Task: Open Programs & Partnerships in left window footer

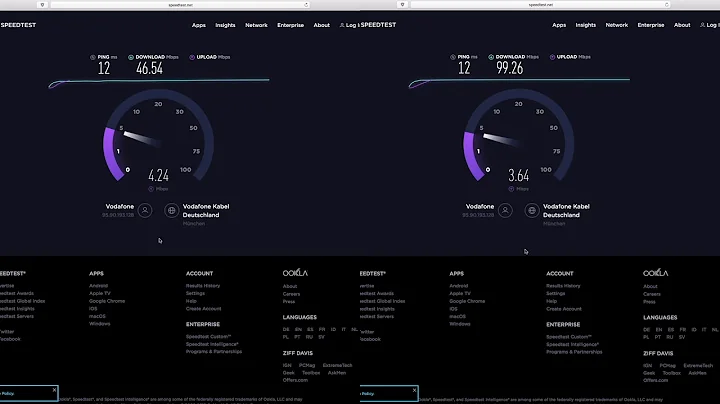Action: pyautogui.click(x=214, y=352)
